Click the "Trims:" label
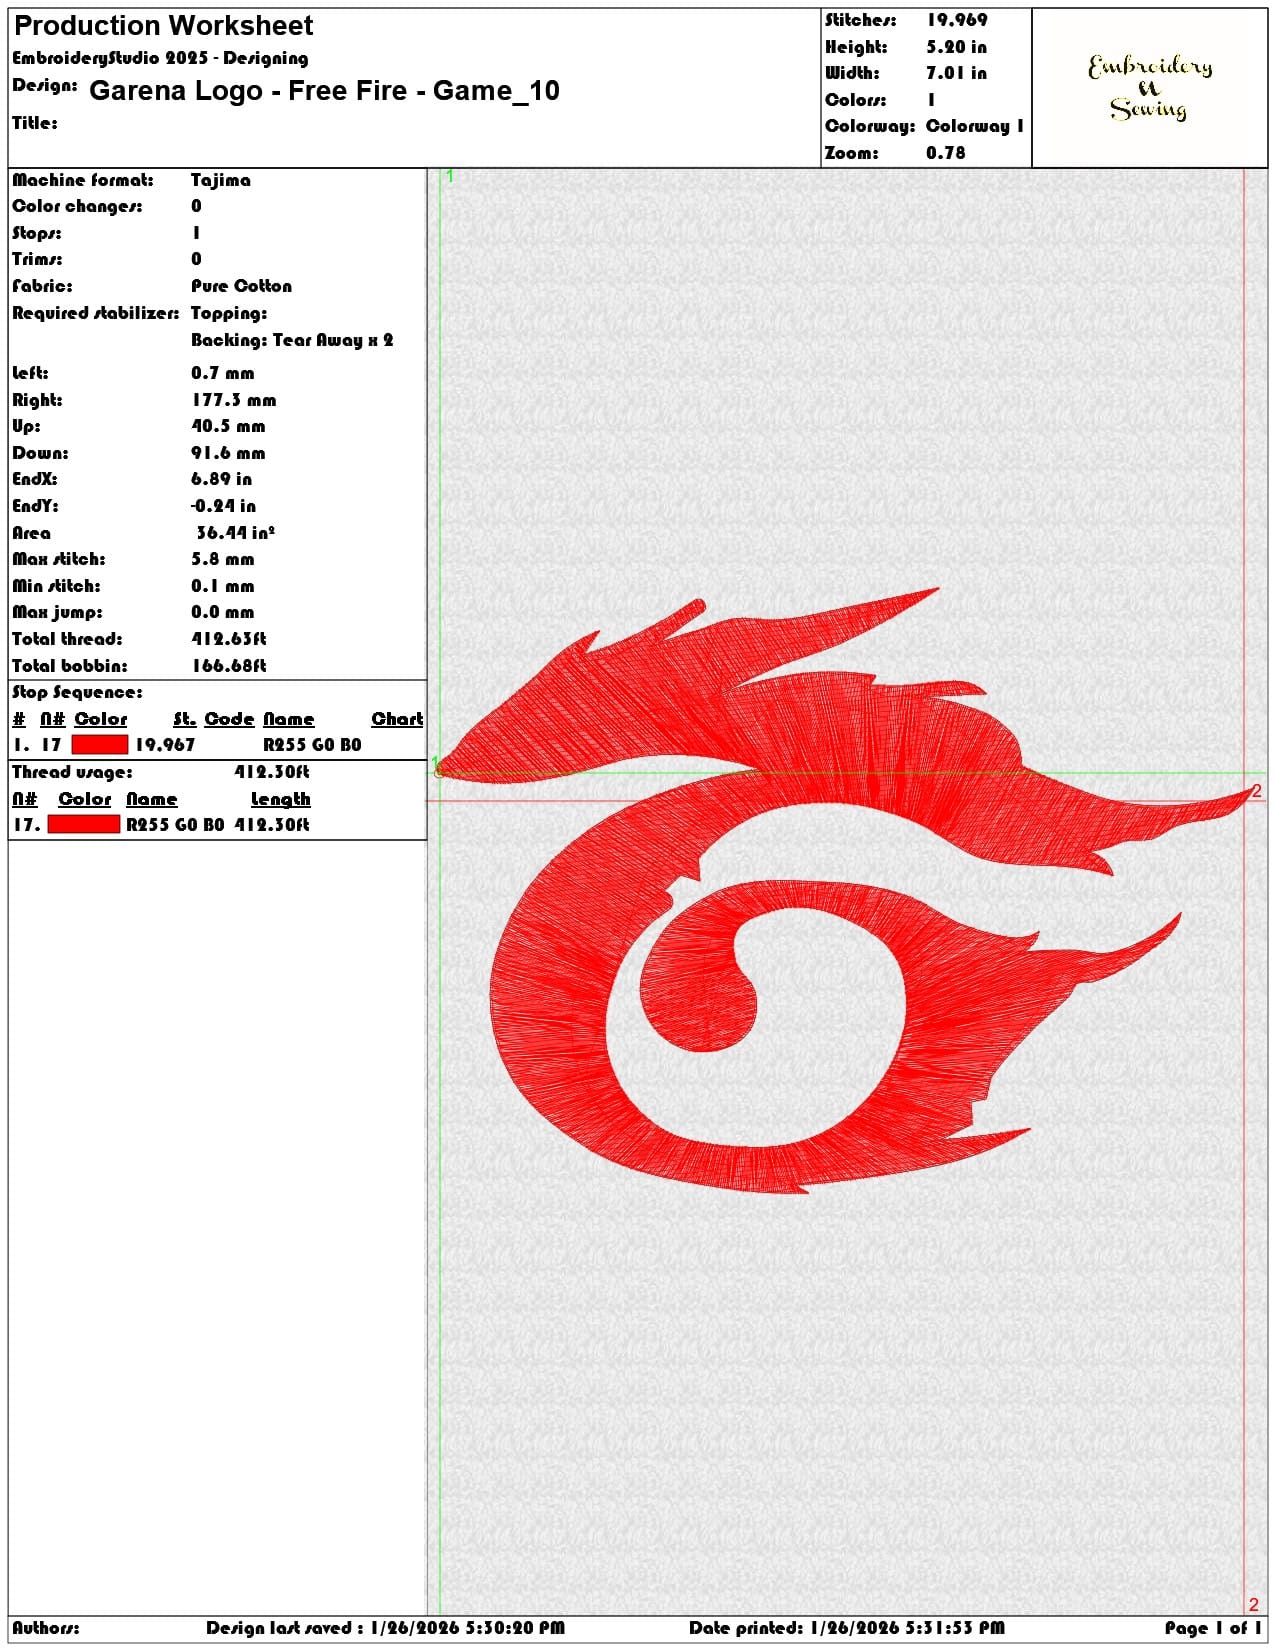This screenshot has width=1275, height=1650. point(37,259)
